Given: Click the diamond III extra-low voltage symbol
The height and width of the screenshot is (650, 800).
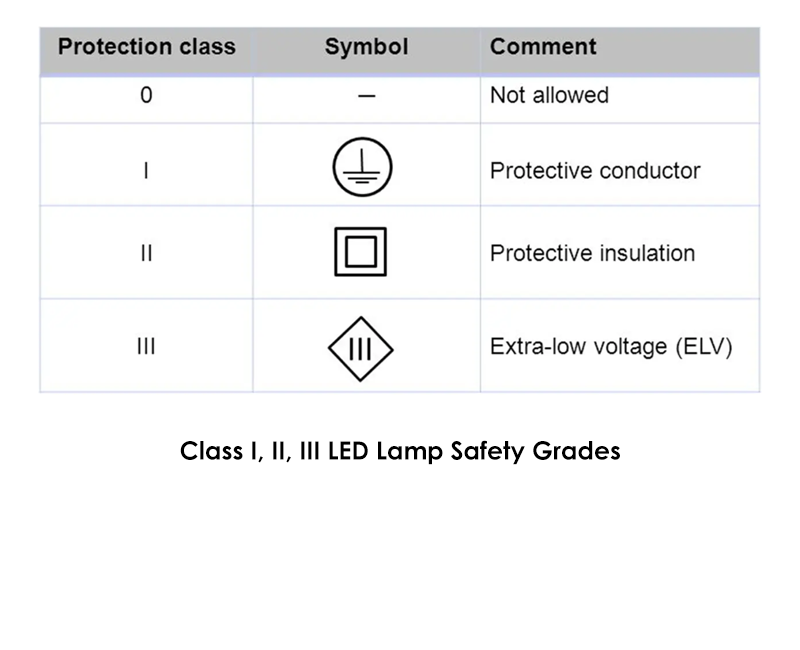Looking at the screenshot, I should pos(361,348).
